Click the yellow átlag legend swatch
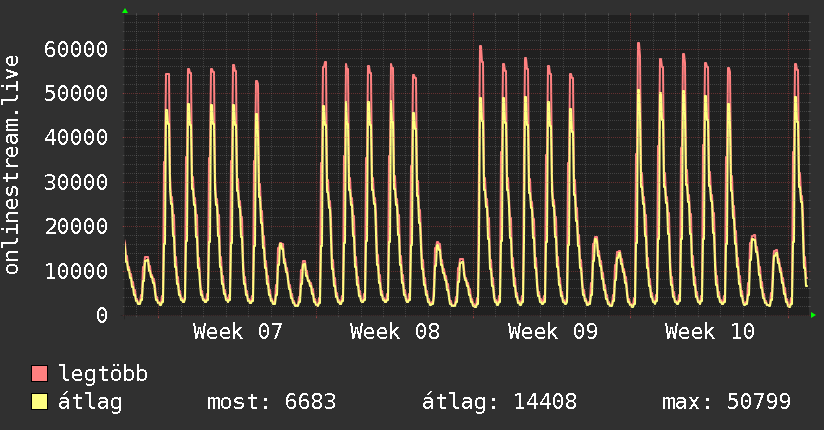 pyautogui.click(x=39, y=402)
